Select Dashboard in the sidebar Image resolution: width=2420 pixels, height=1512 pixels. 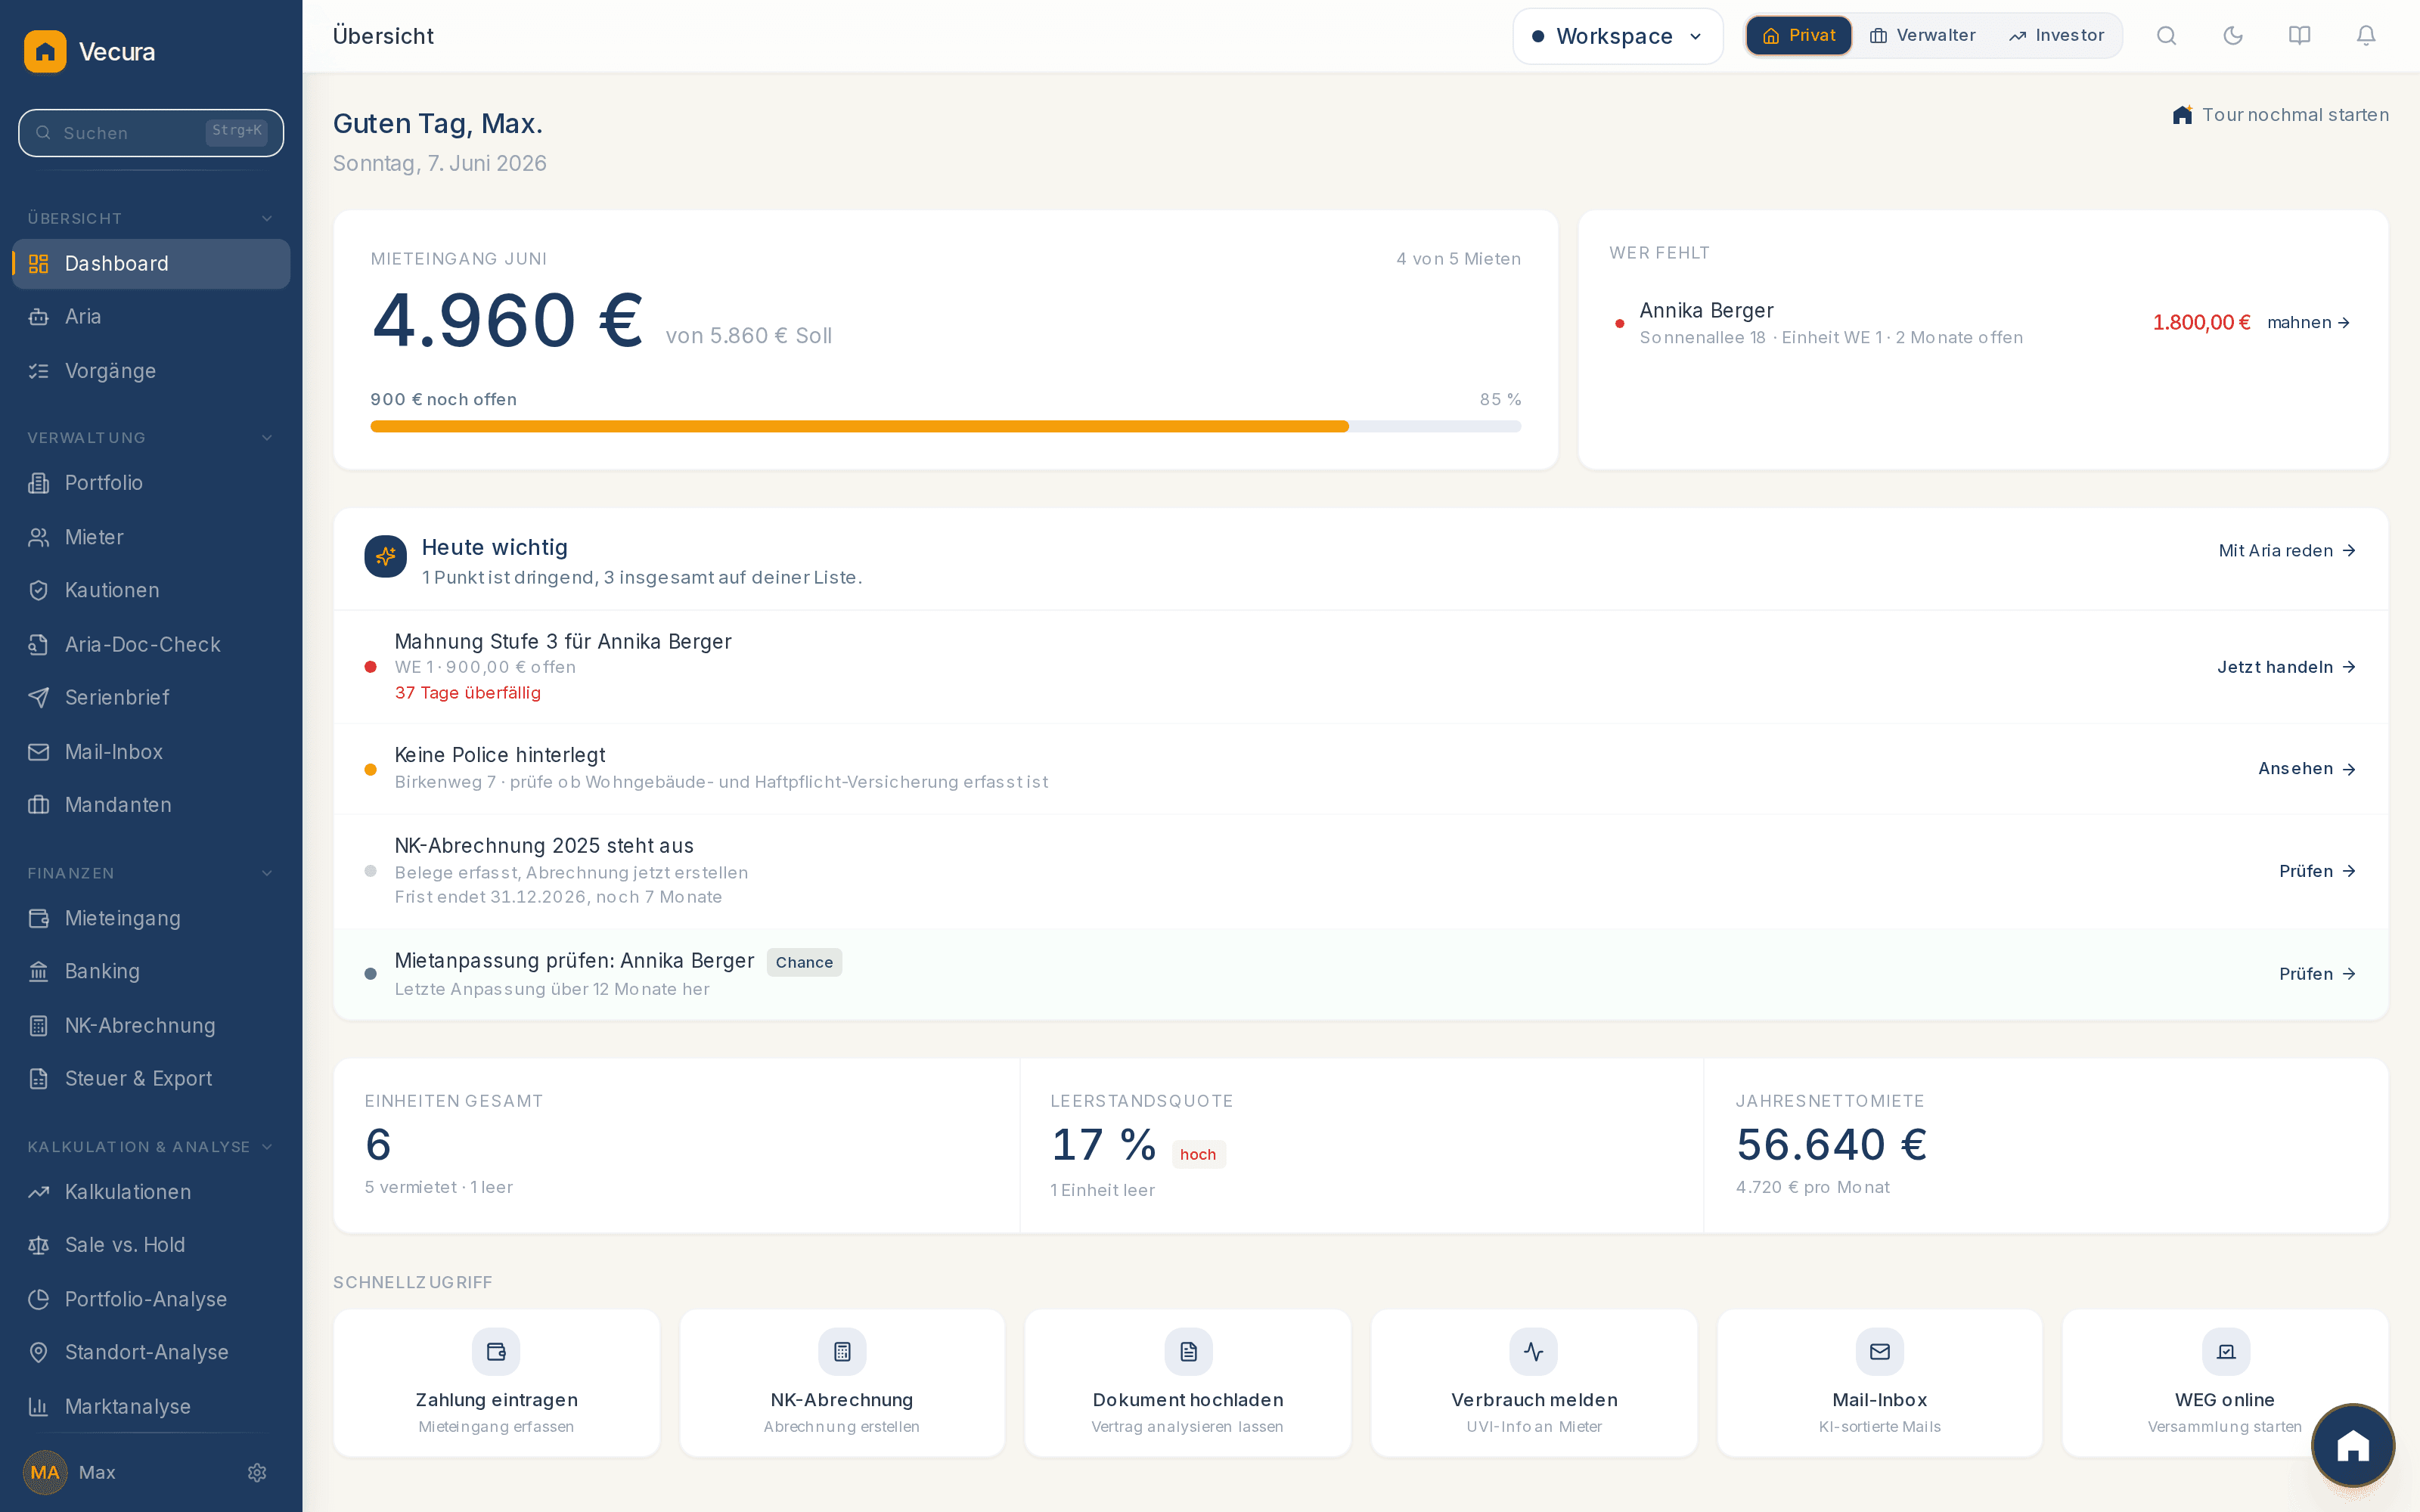click(151, 264)
